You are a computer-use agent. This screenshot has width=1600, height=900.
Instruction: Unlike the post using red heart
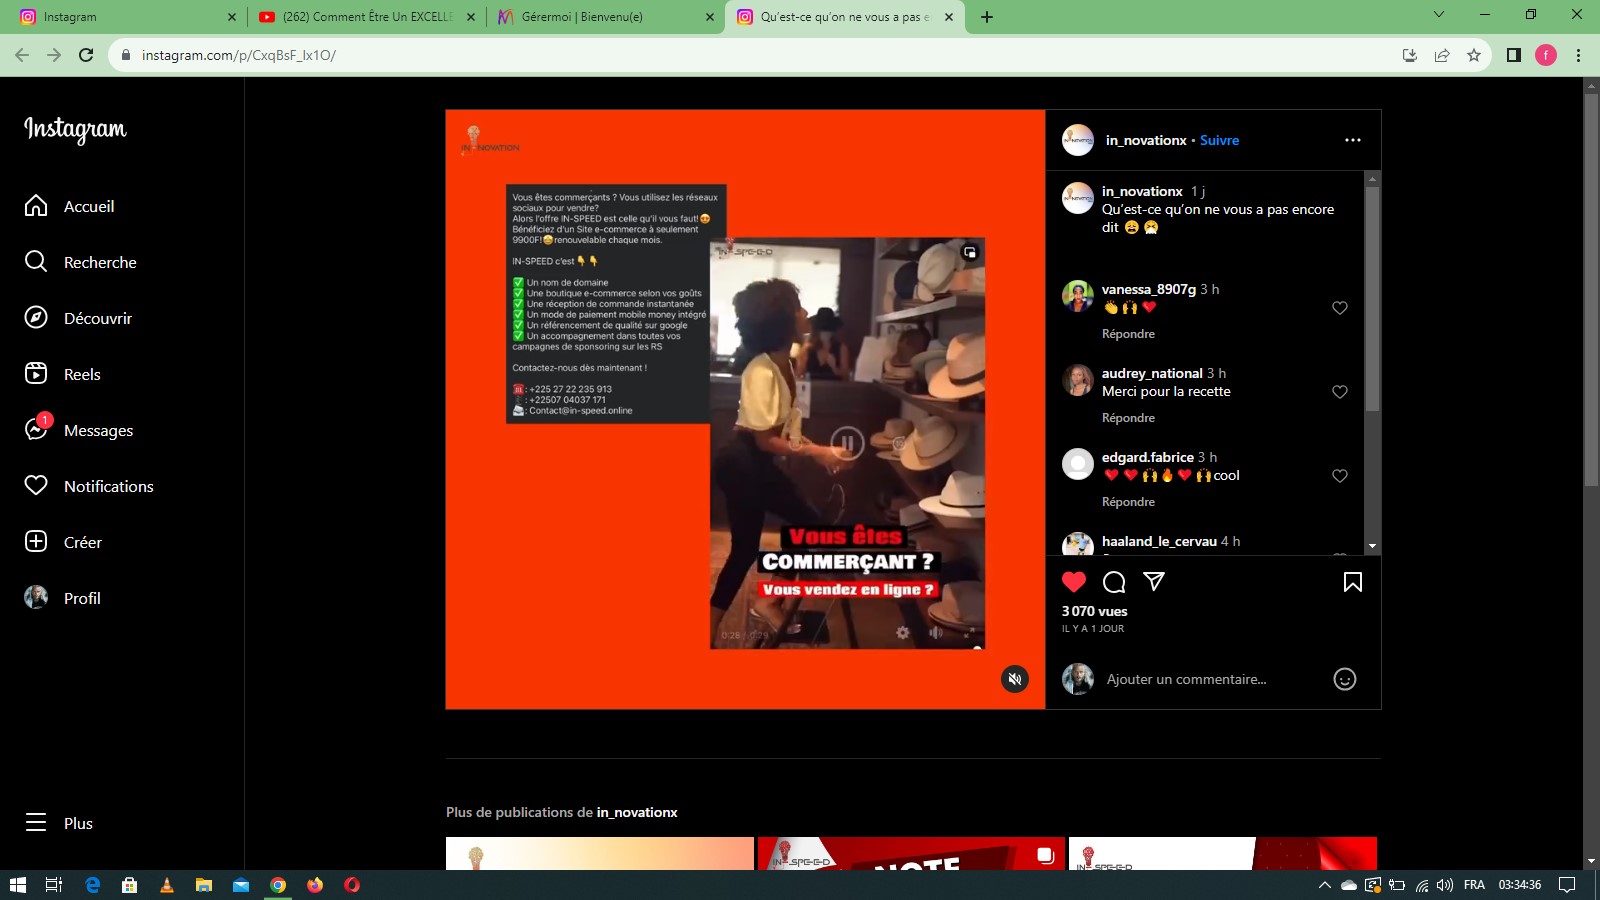coord(1074,582)
